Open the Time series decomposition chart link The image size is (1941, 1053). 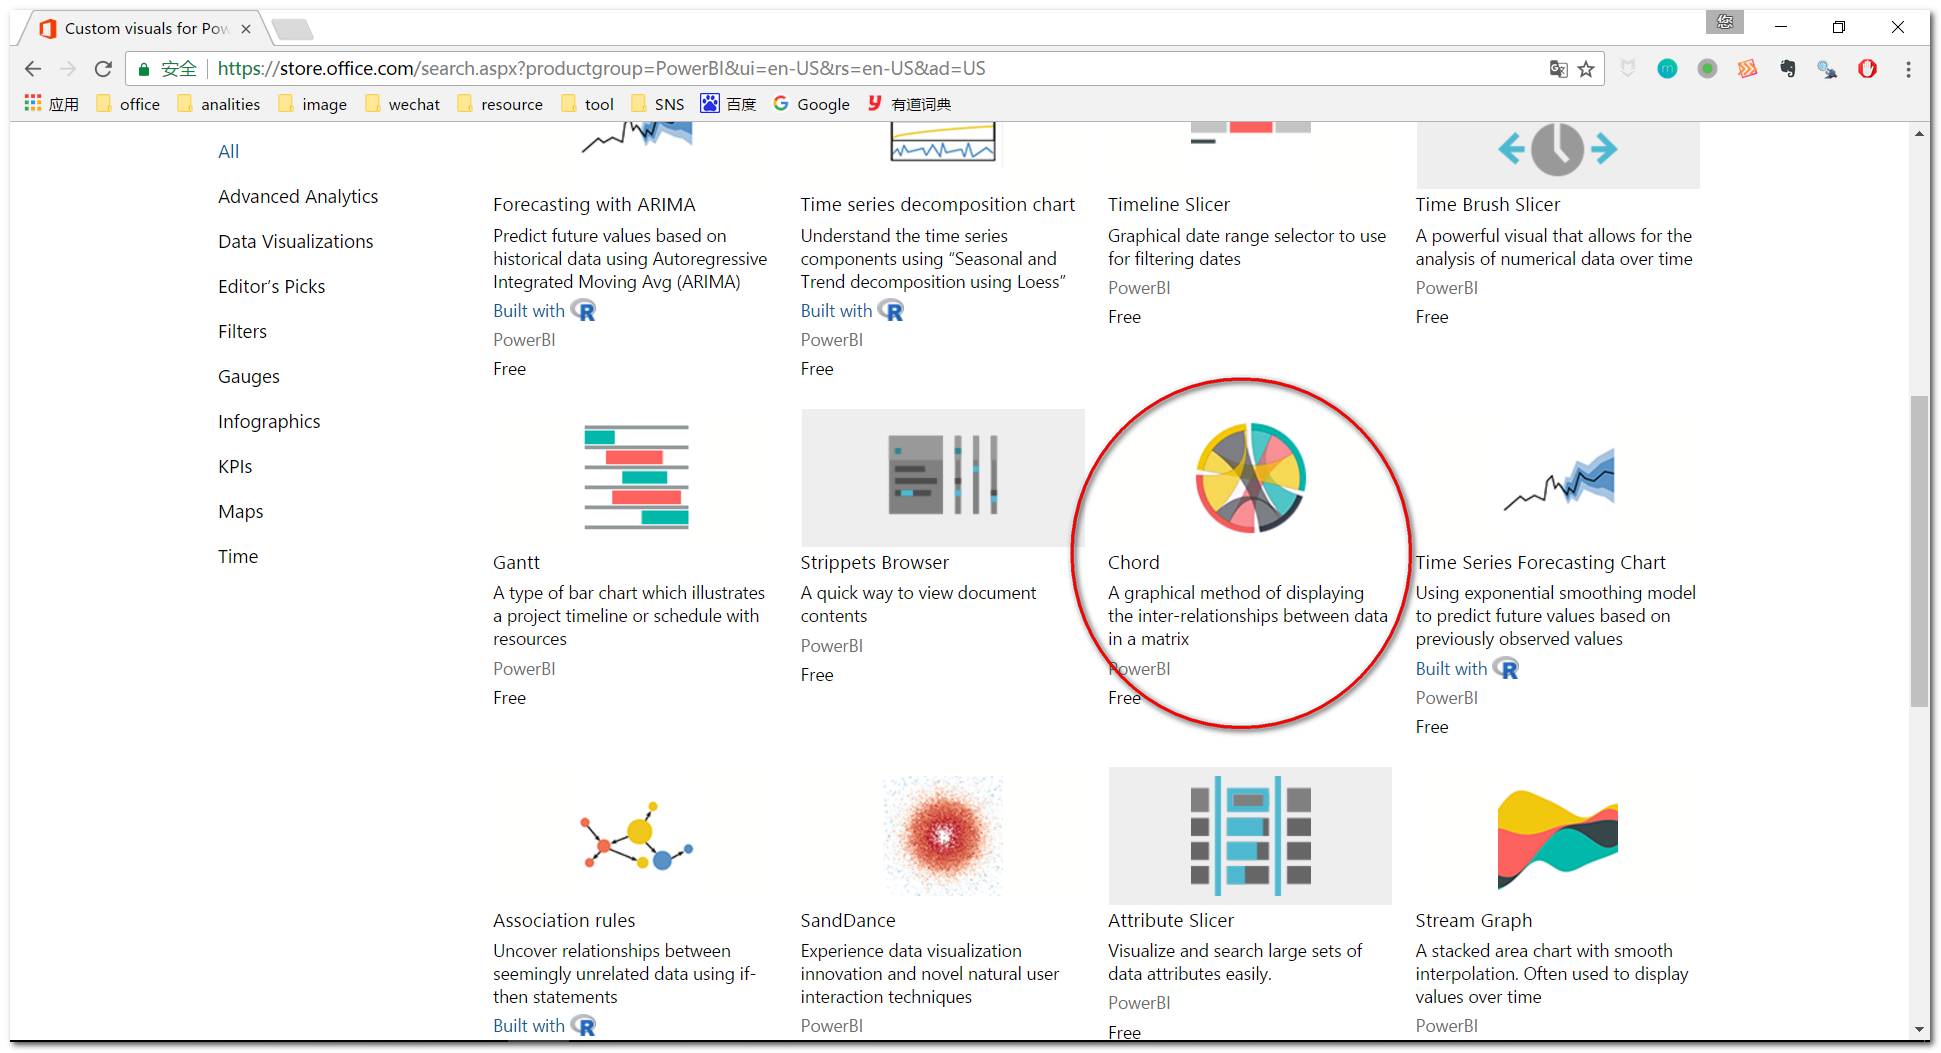[938, 205]
